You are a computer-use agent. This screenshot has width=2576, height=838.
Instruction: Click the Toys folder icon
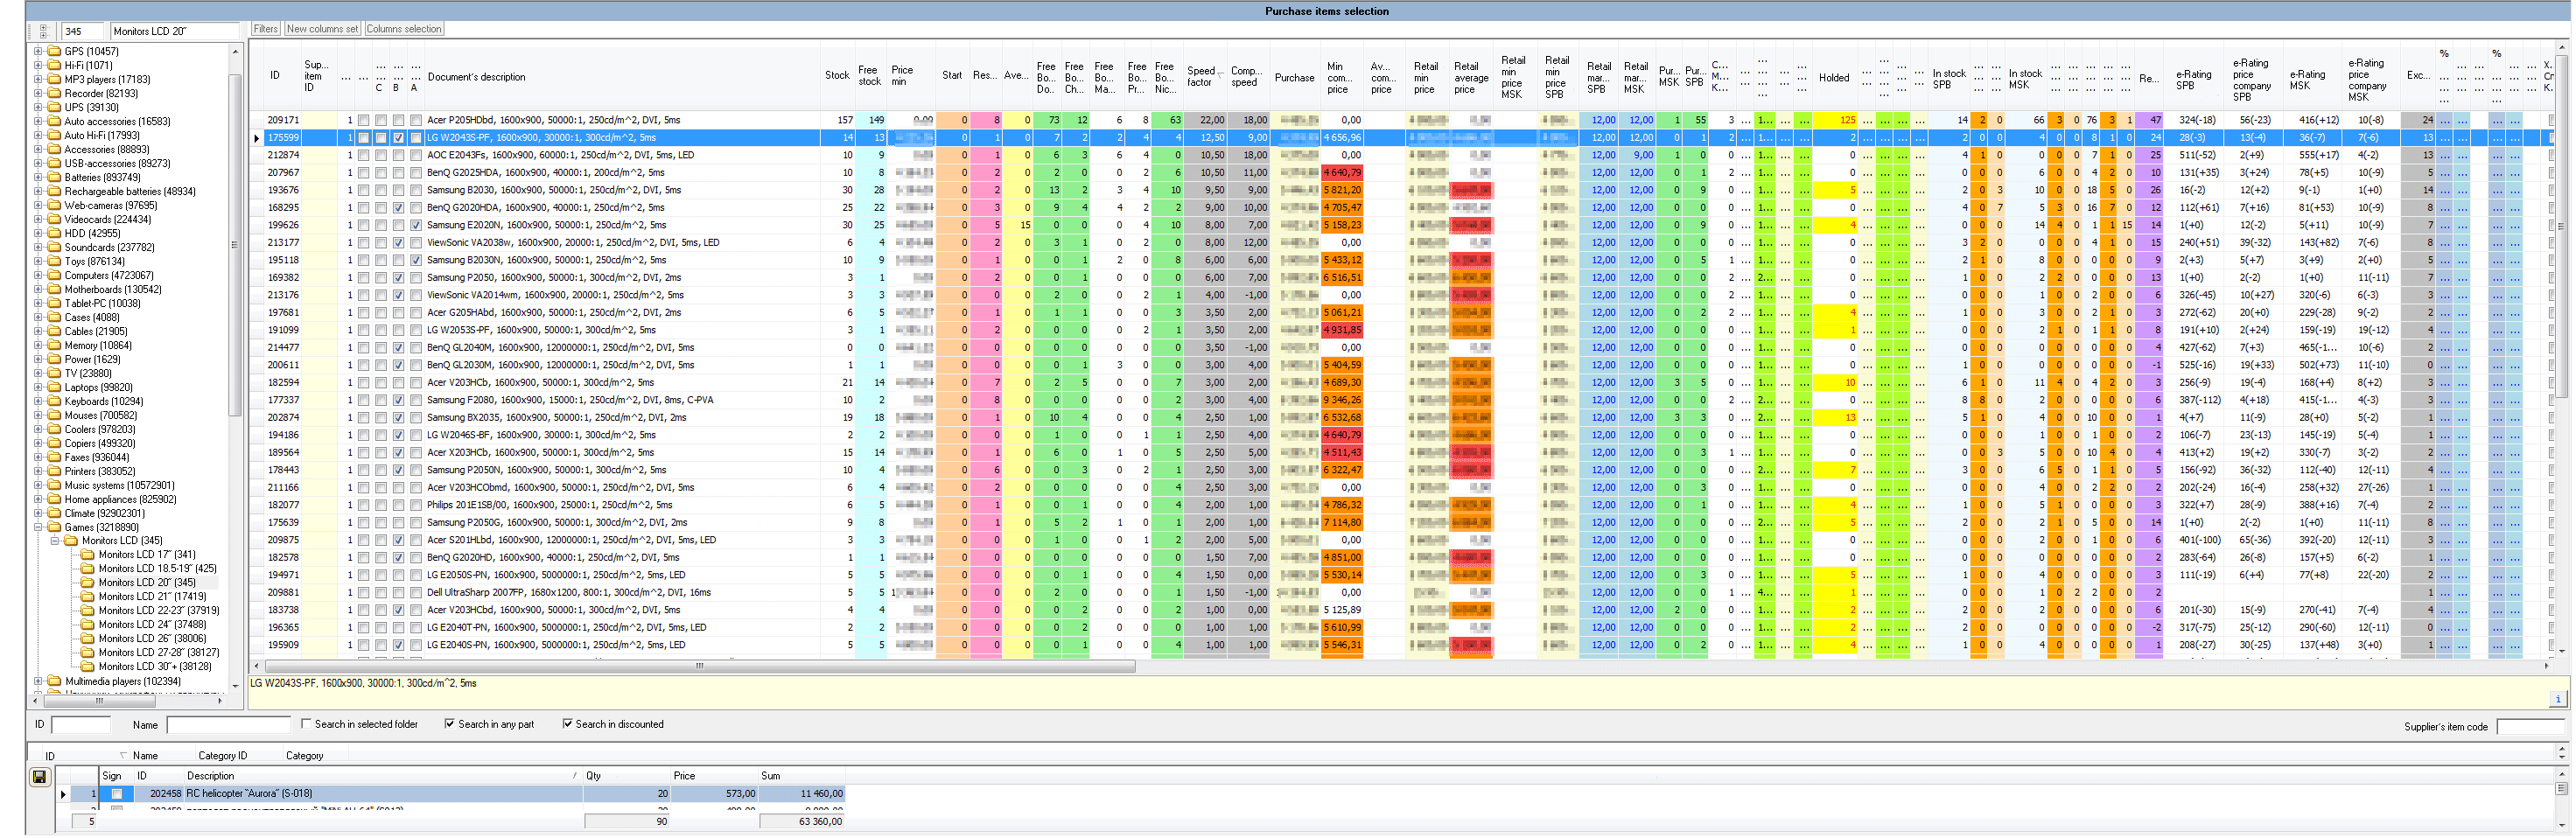tap(55, 261)
